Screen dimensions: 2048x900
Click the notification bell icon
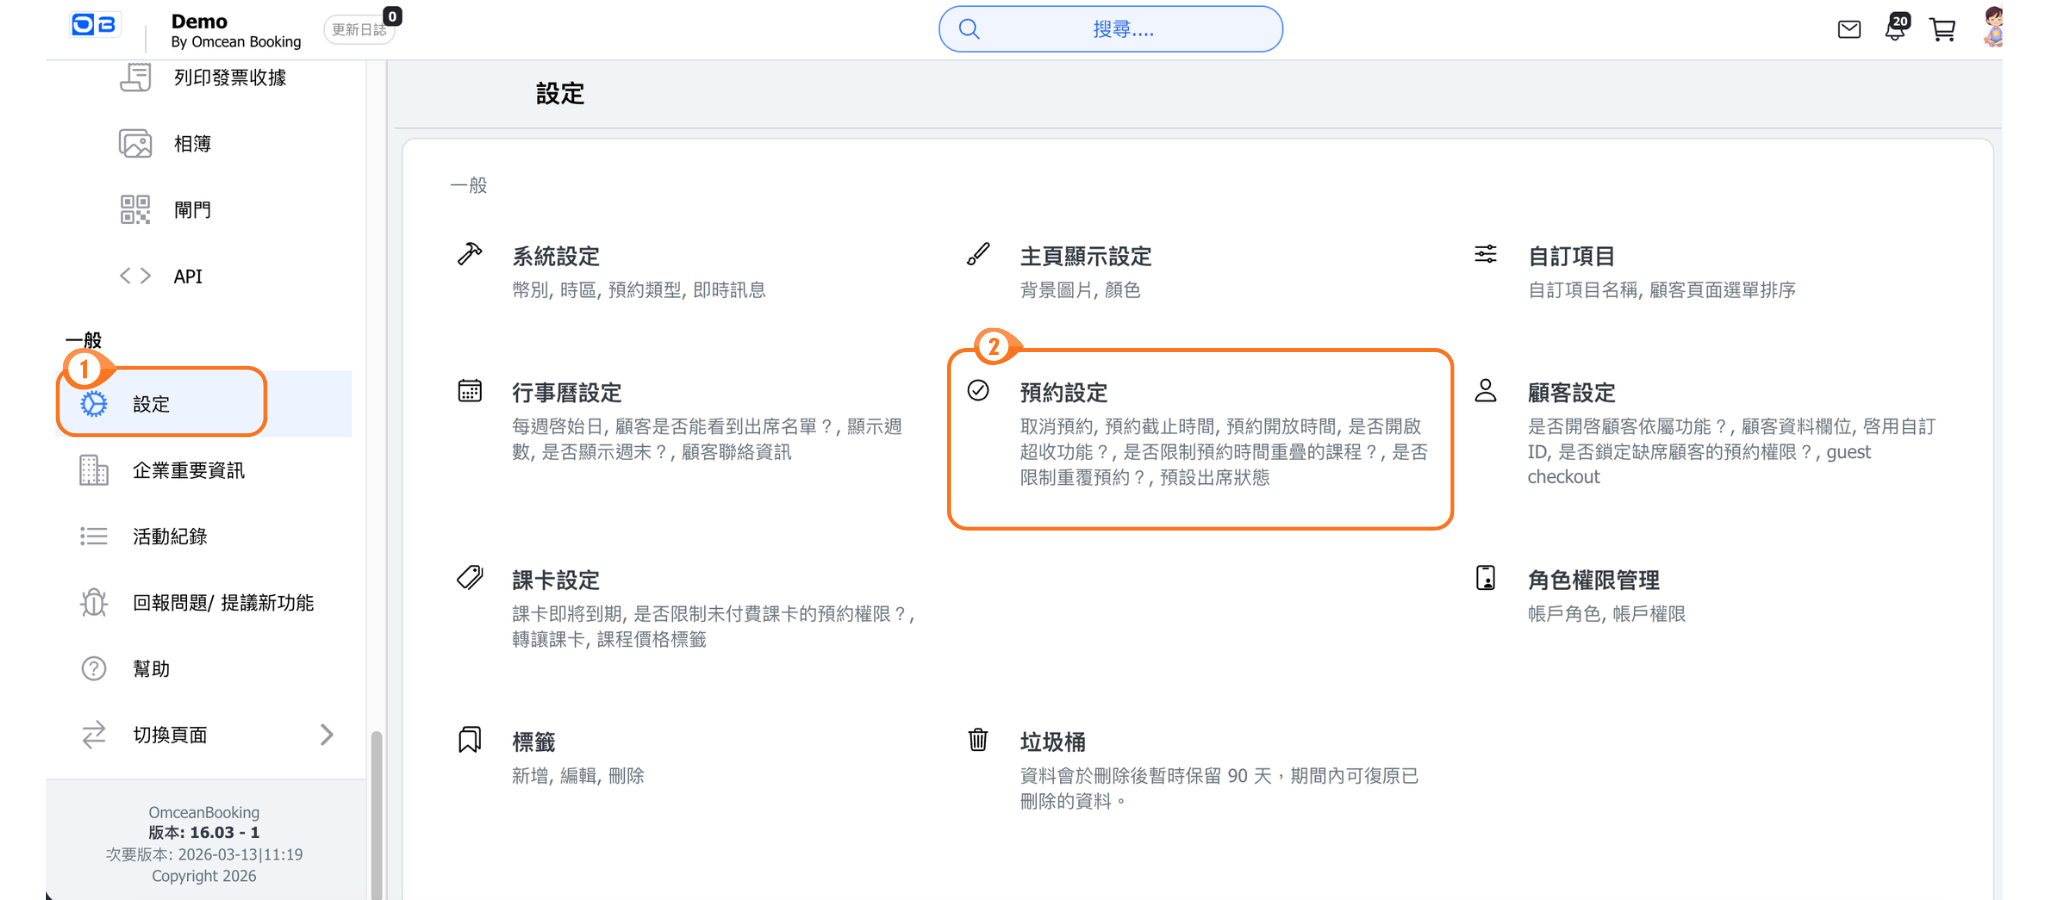(1895, 29)
